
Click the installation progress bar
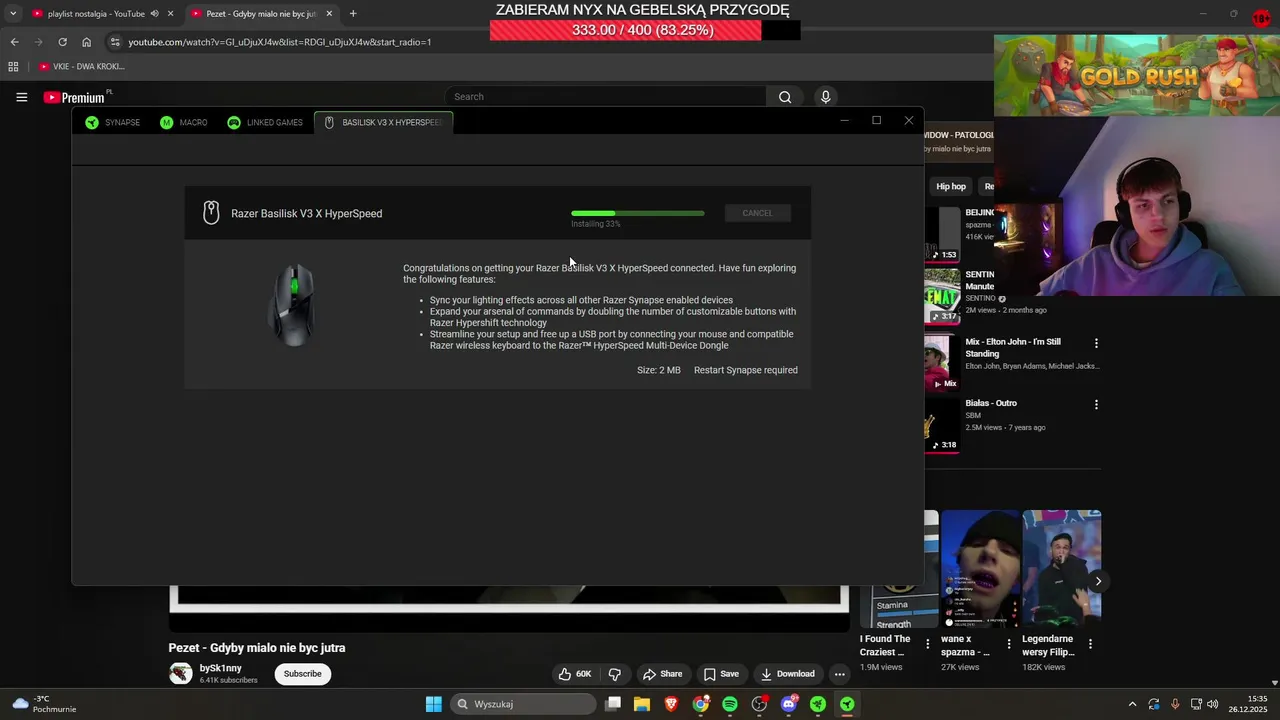click(x=637, y=213)
